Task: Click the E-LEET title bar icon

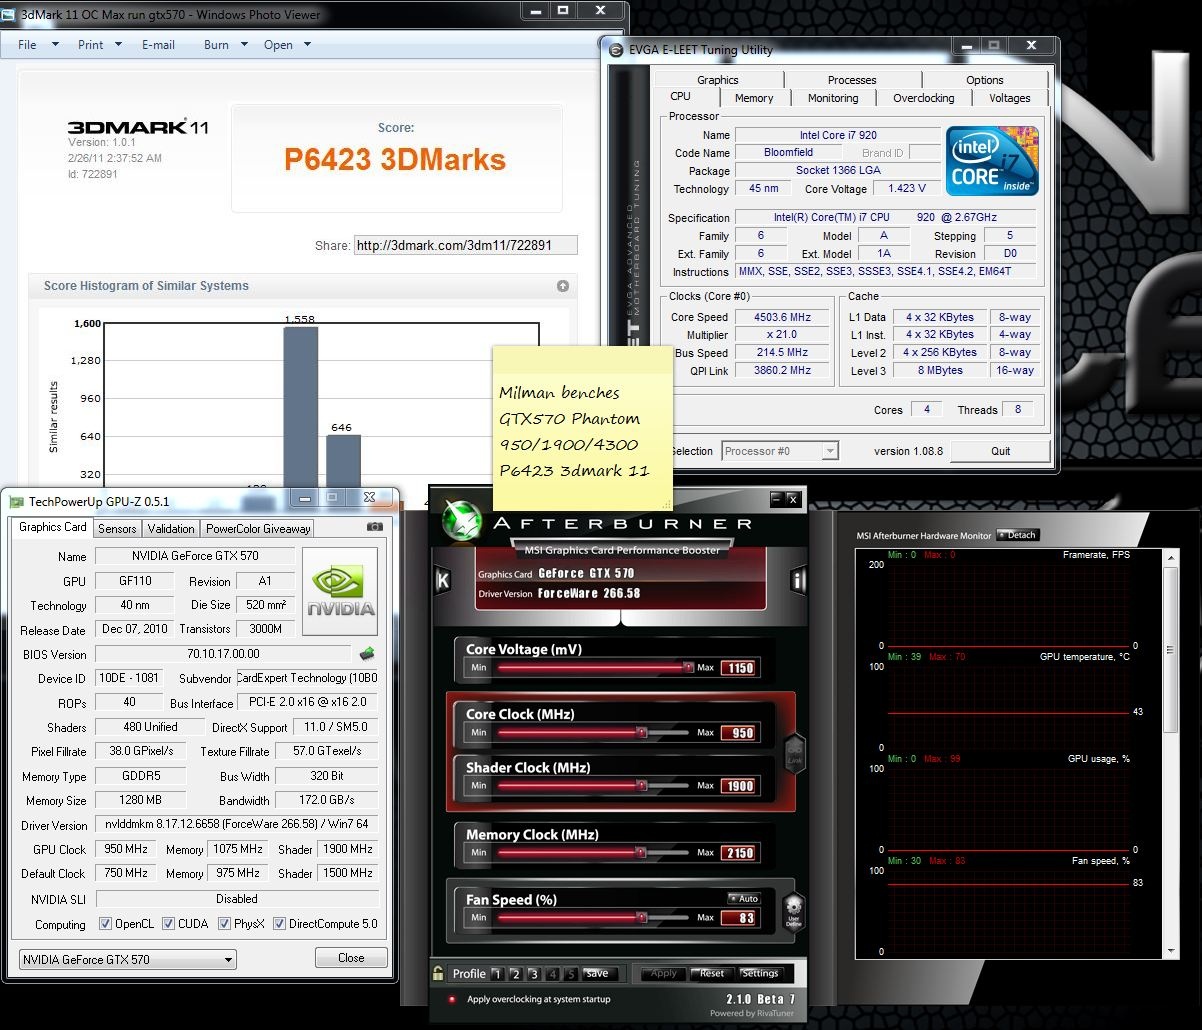Action: coord(615,50)
